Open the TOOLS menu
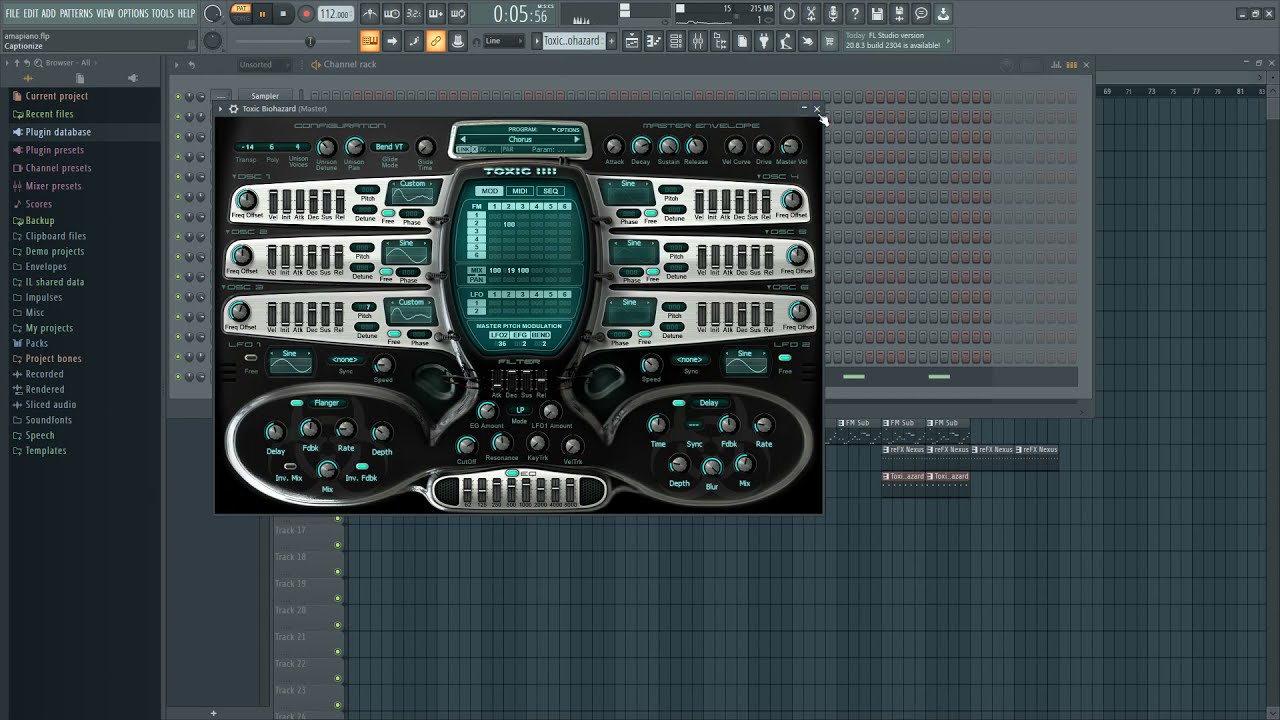This screenshot has height=720, width=1280. (162, 13)
